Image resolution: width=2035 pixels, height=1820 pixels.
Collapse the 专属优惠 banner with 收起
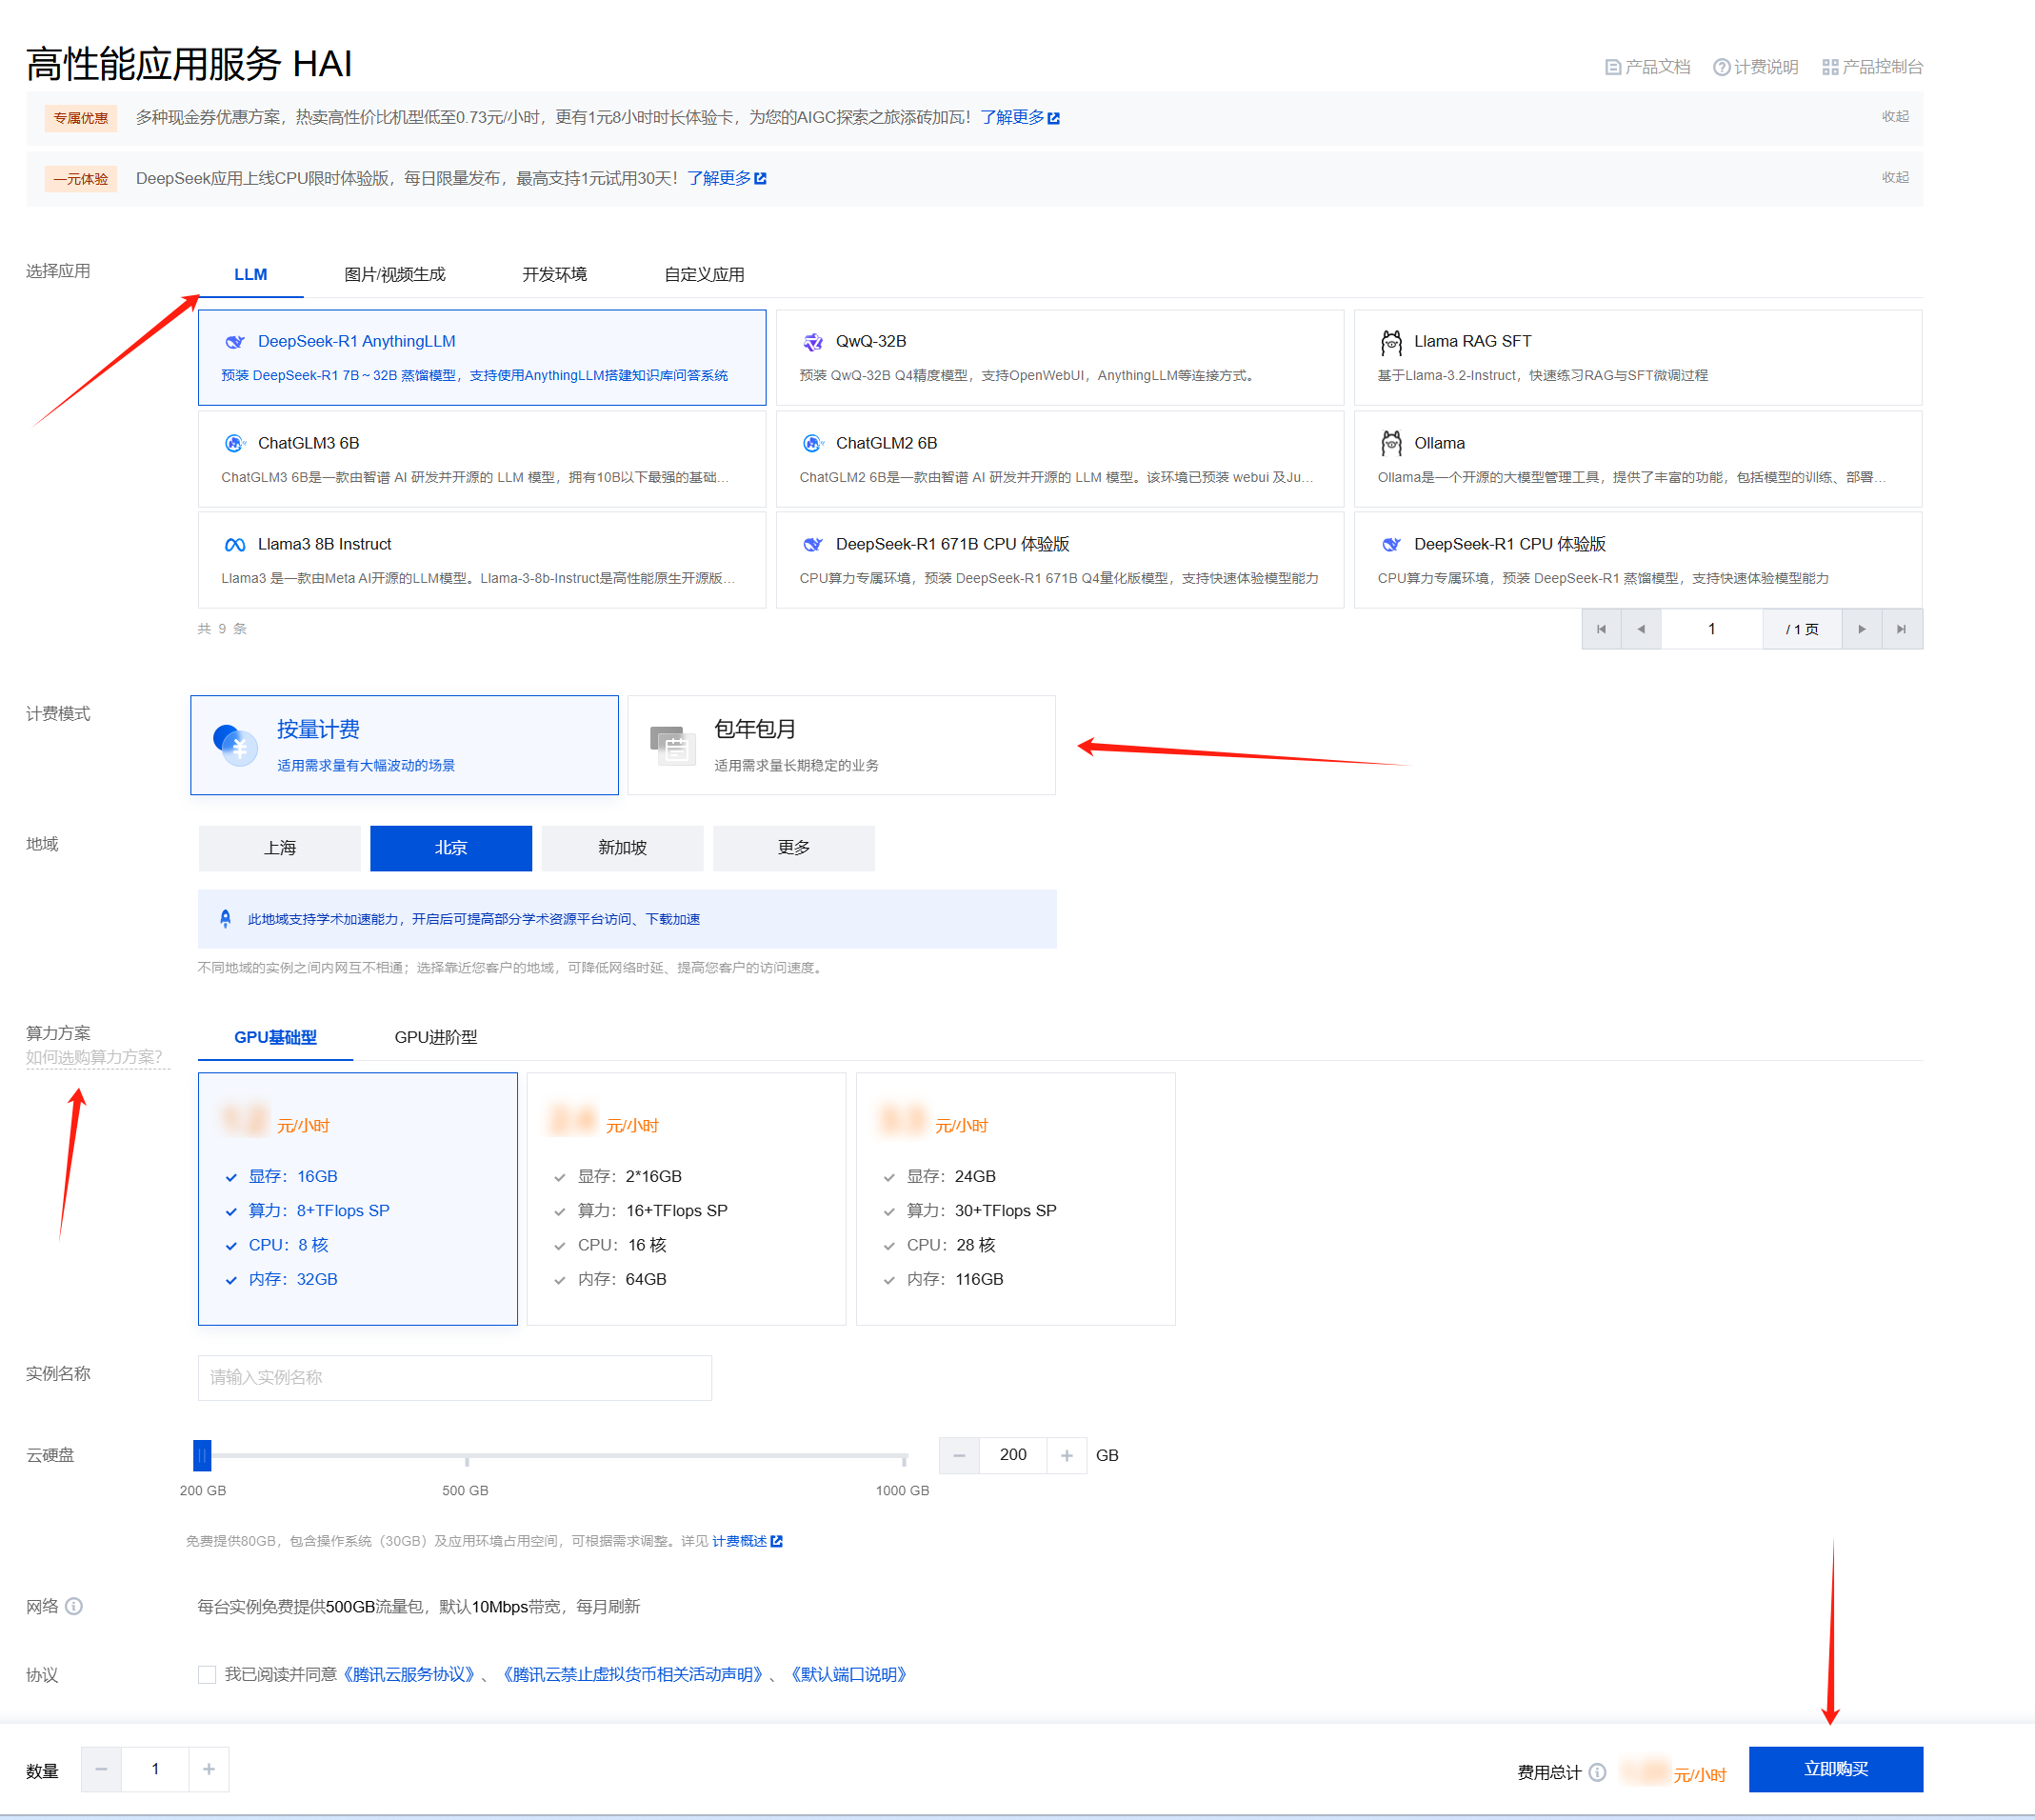point(1895,117)
